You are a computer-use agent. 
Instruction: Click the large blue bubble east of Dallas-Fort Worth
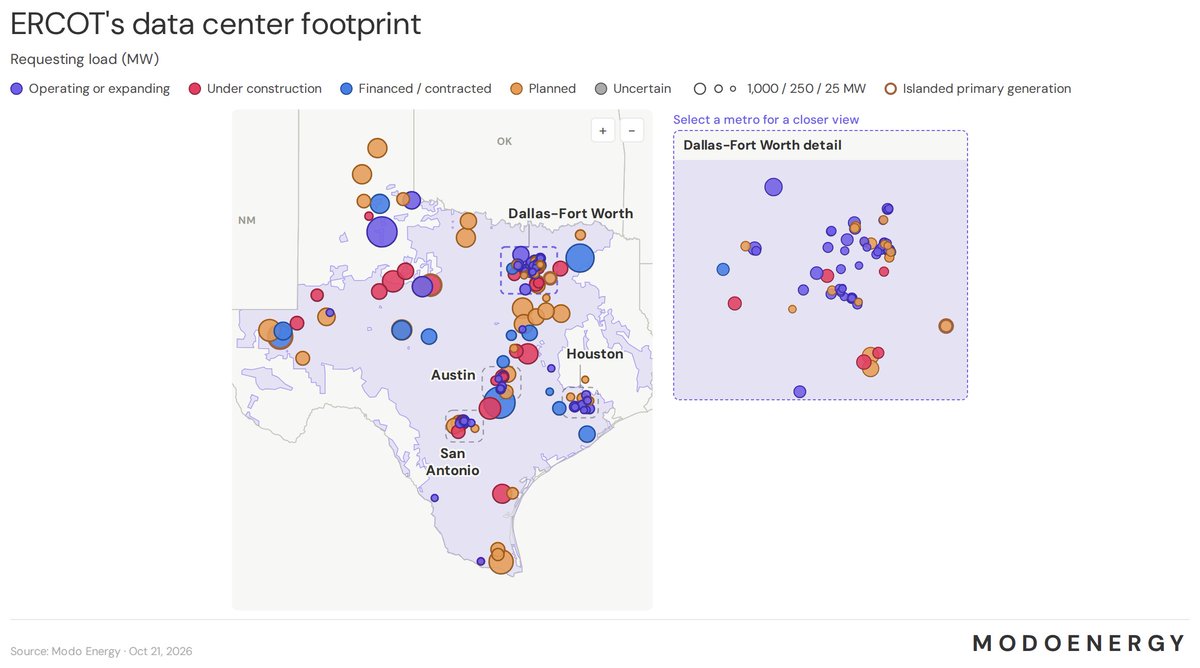click(x=580, y=258)
